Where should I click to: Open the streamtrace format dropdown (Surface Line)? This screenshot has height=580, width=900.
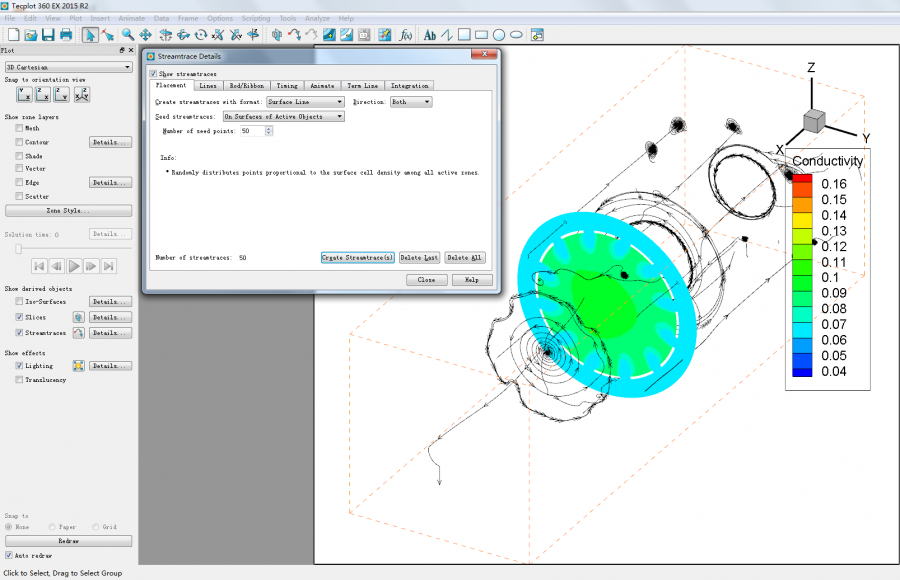pos(305,102)
